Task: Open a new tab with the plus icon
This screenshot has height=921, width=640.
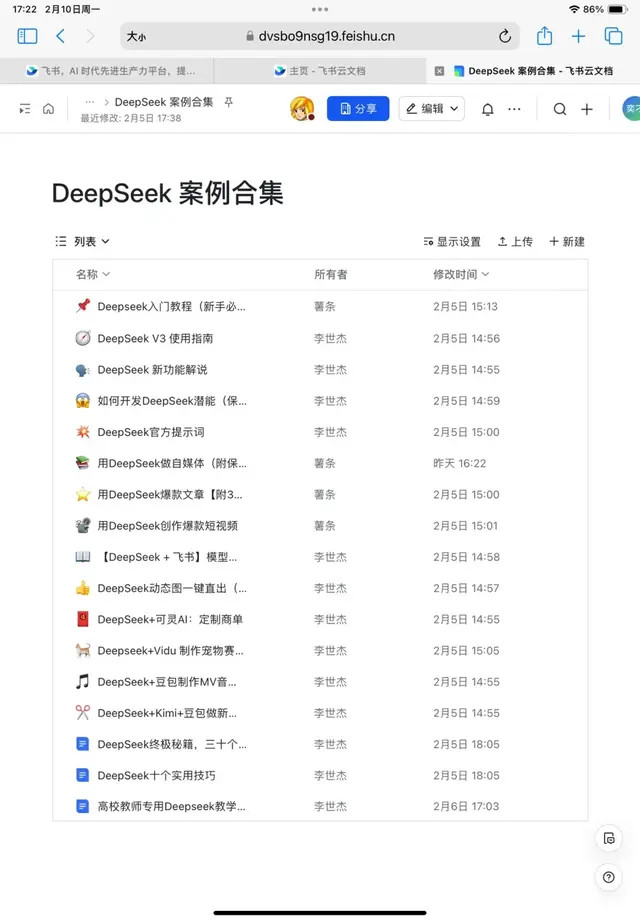Action: point(578,36)
